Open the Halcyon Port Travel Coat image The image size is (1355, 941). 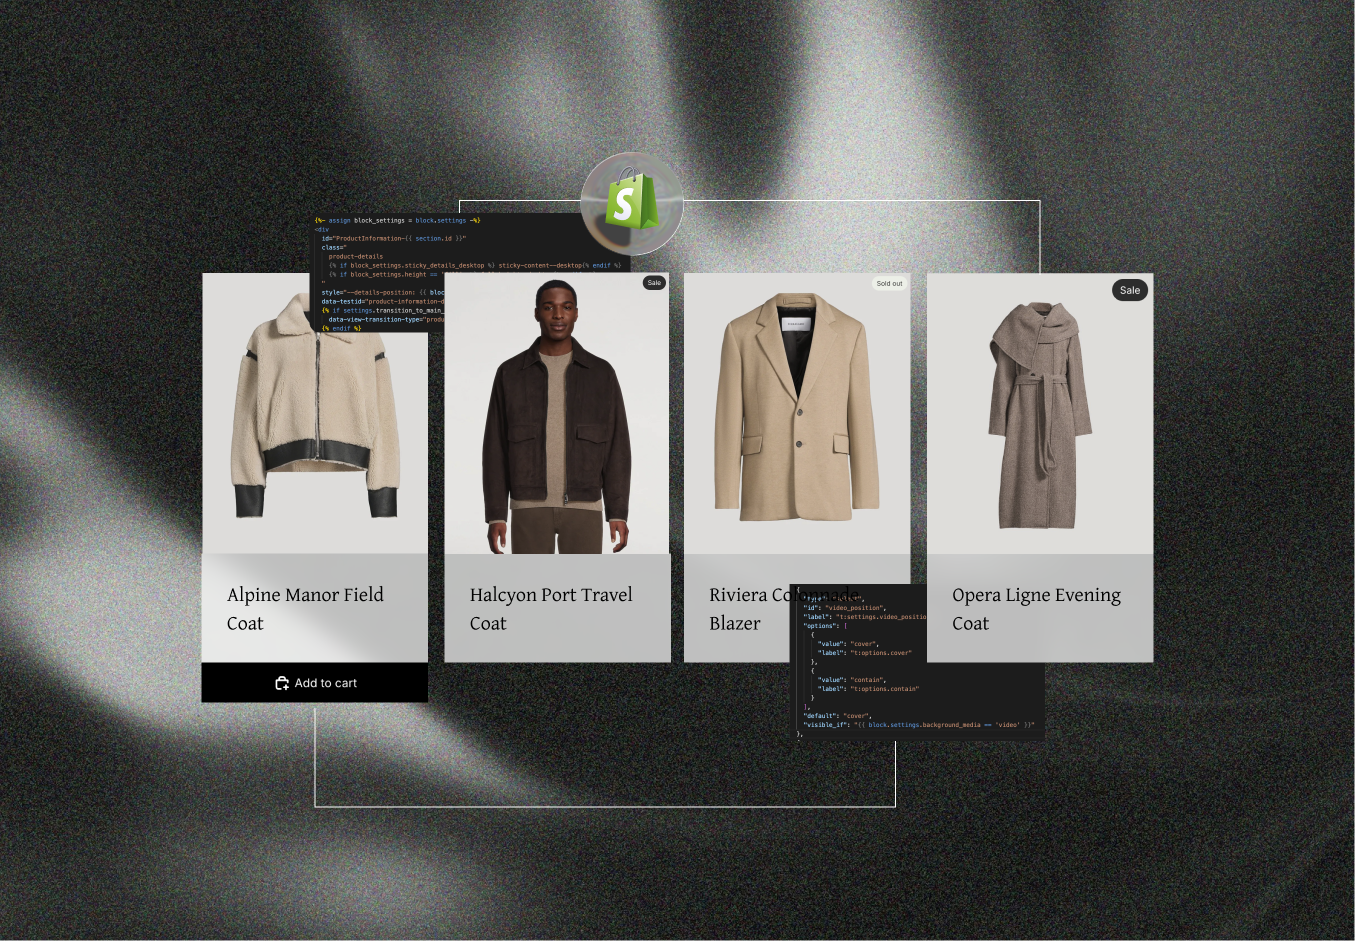coord(557,413)
